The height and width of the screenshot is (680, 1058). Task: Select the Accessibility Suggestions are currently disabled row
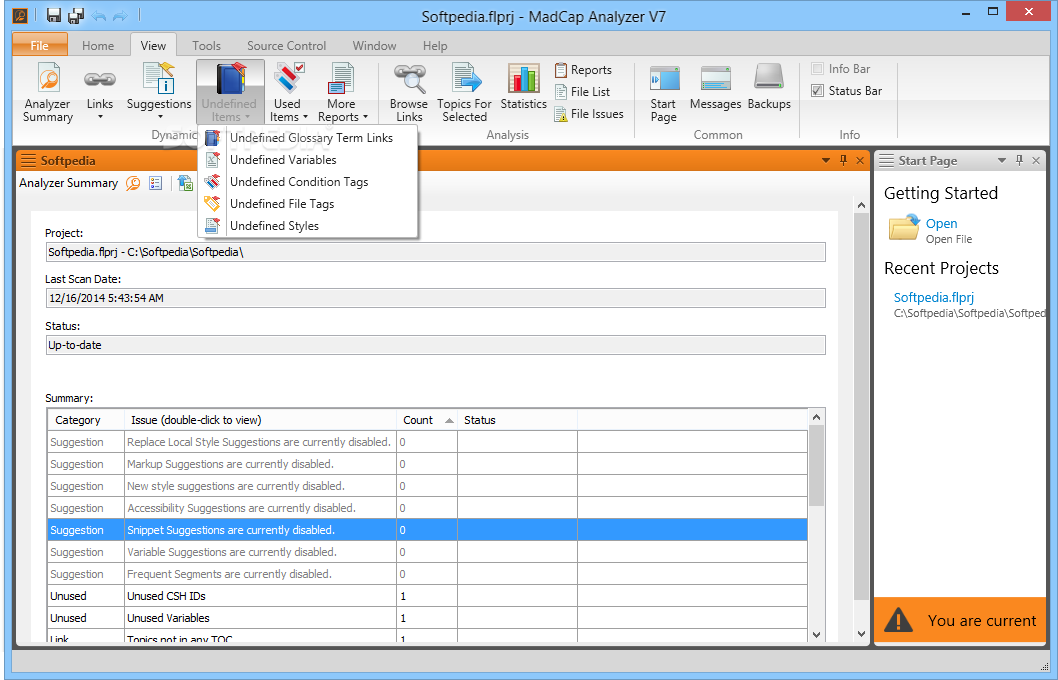pos(427,508)
